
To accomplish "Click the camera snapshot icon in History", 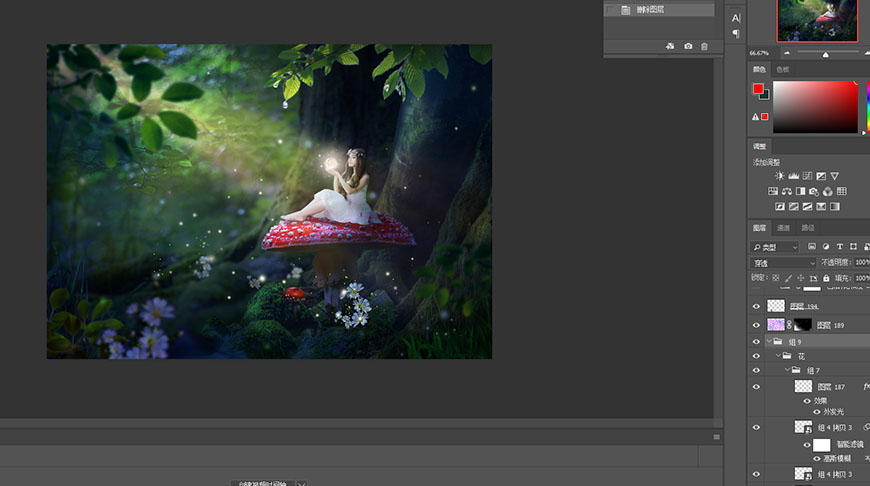I will coord(688,47).
